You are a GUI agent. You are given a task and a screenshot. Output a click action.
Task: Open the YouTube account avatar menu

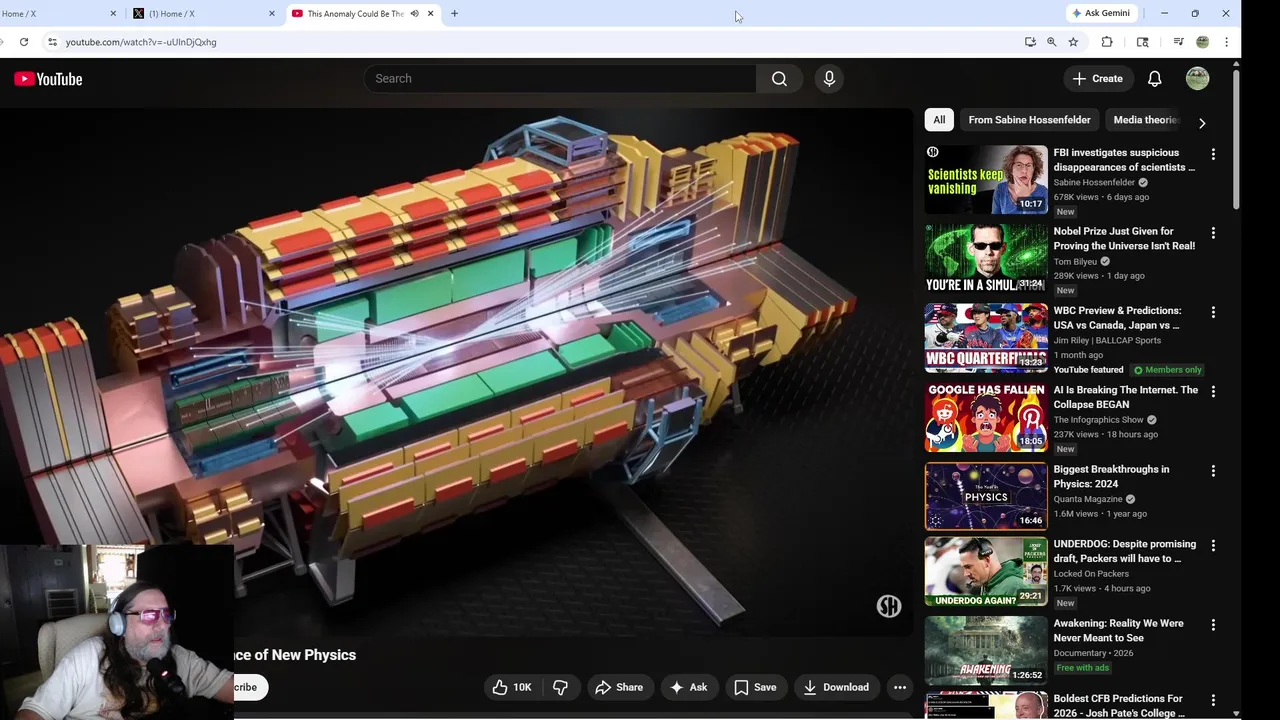point(1197,79)
